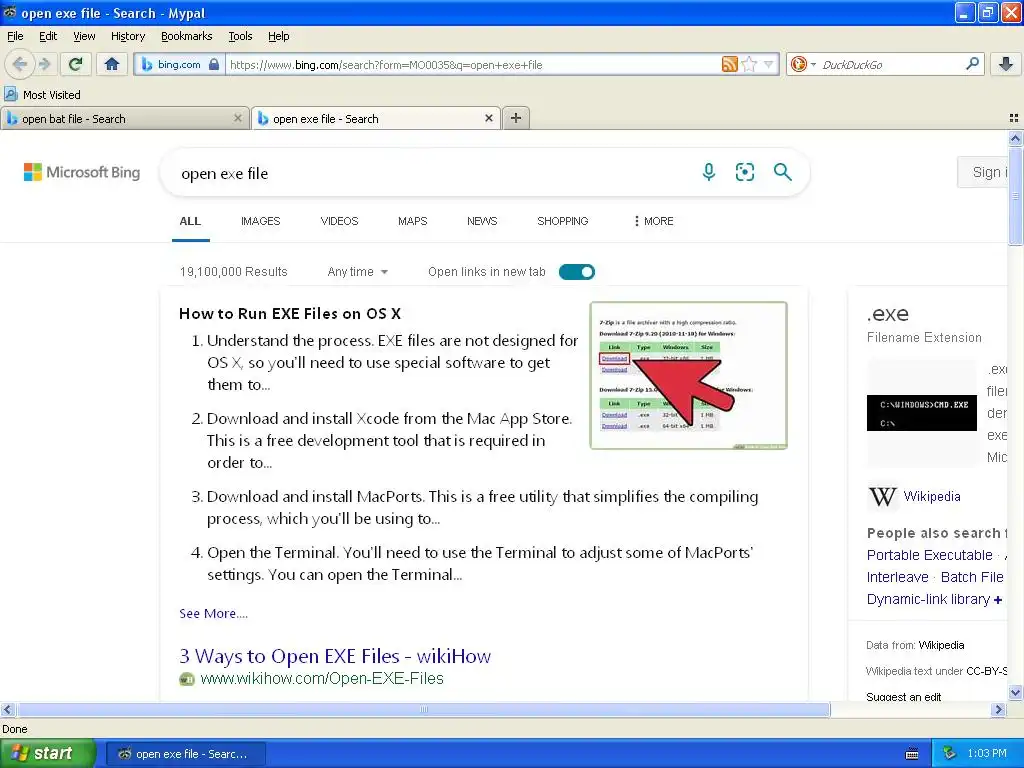Go to the home page icon
1024x768 pixels.
click(x=112, y=64)
